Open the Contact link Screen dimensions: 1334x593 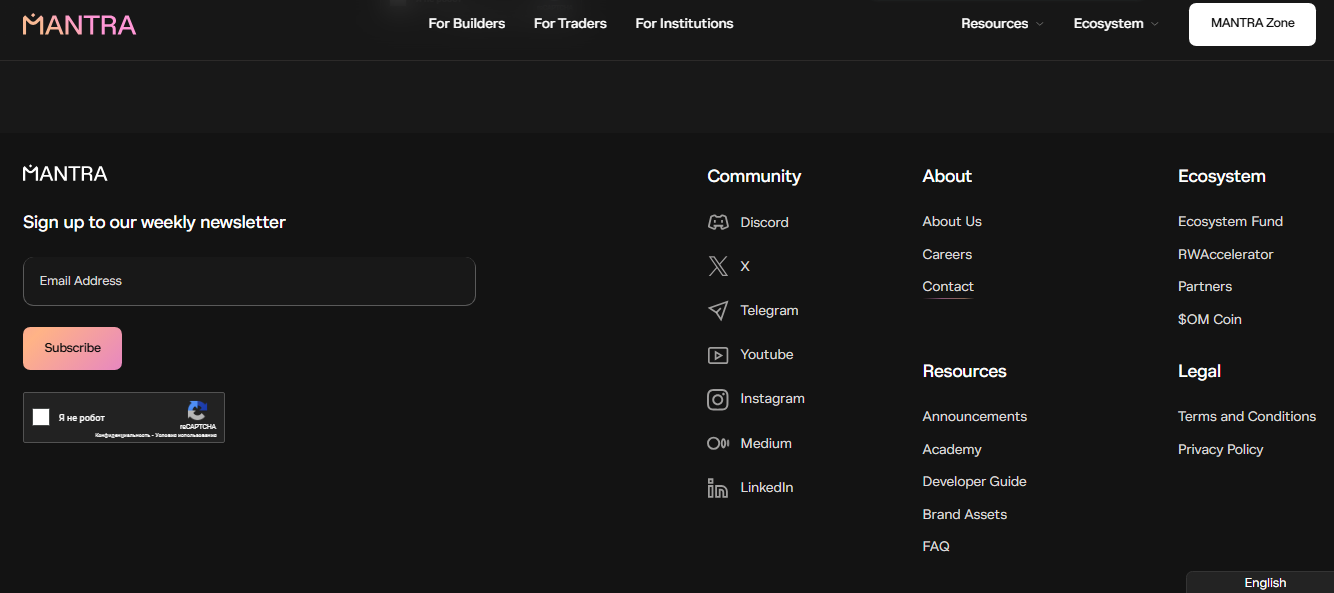click(948, 286)
